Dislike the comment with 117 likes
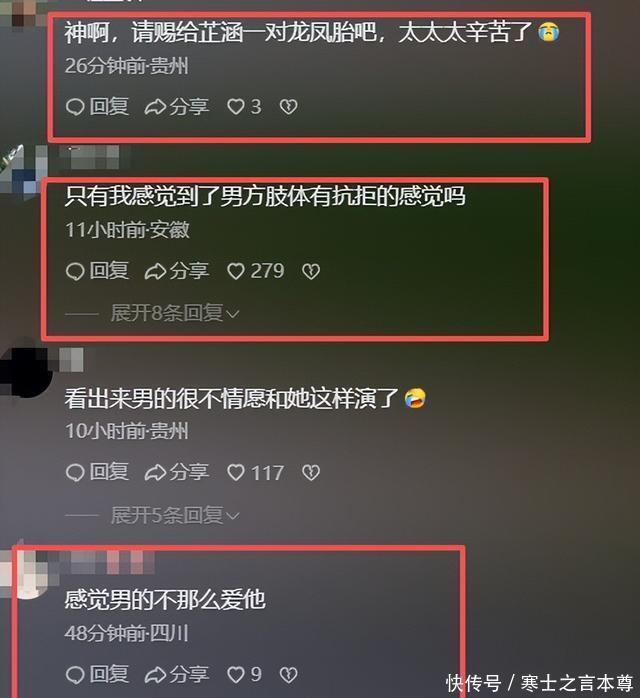640x698 pixels. pyautogui.click(x=311, y=473)
